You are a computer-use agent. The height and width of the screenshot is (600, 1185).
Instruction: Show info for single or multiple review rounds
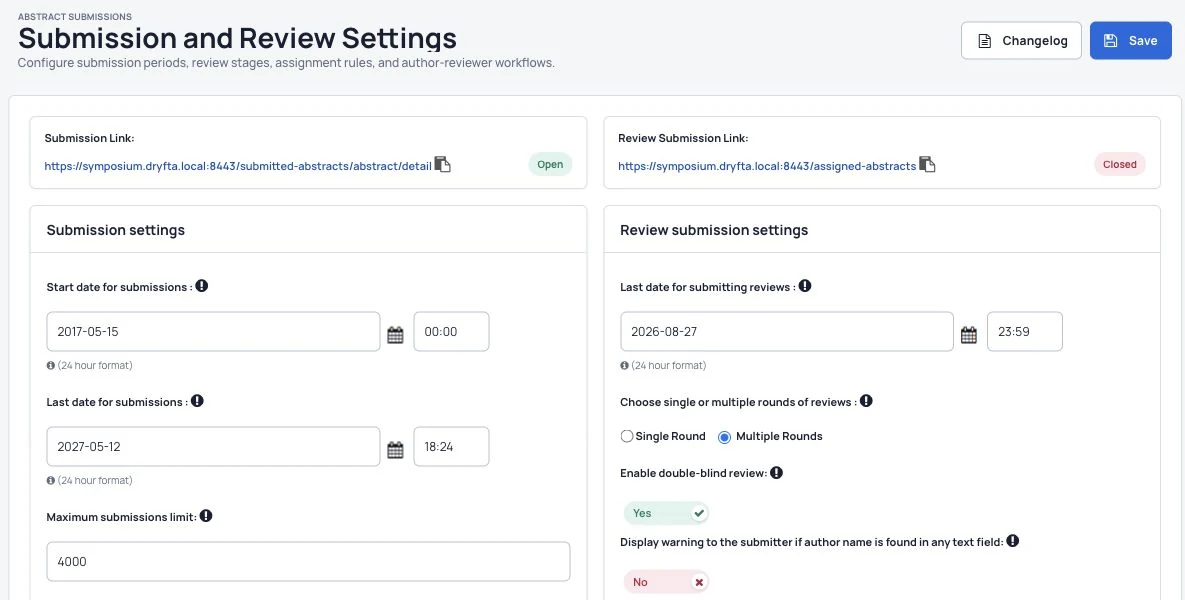click(866, 401)
